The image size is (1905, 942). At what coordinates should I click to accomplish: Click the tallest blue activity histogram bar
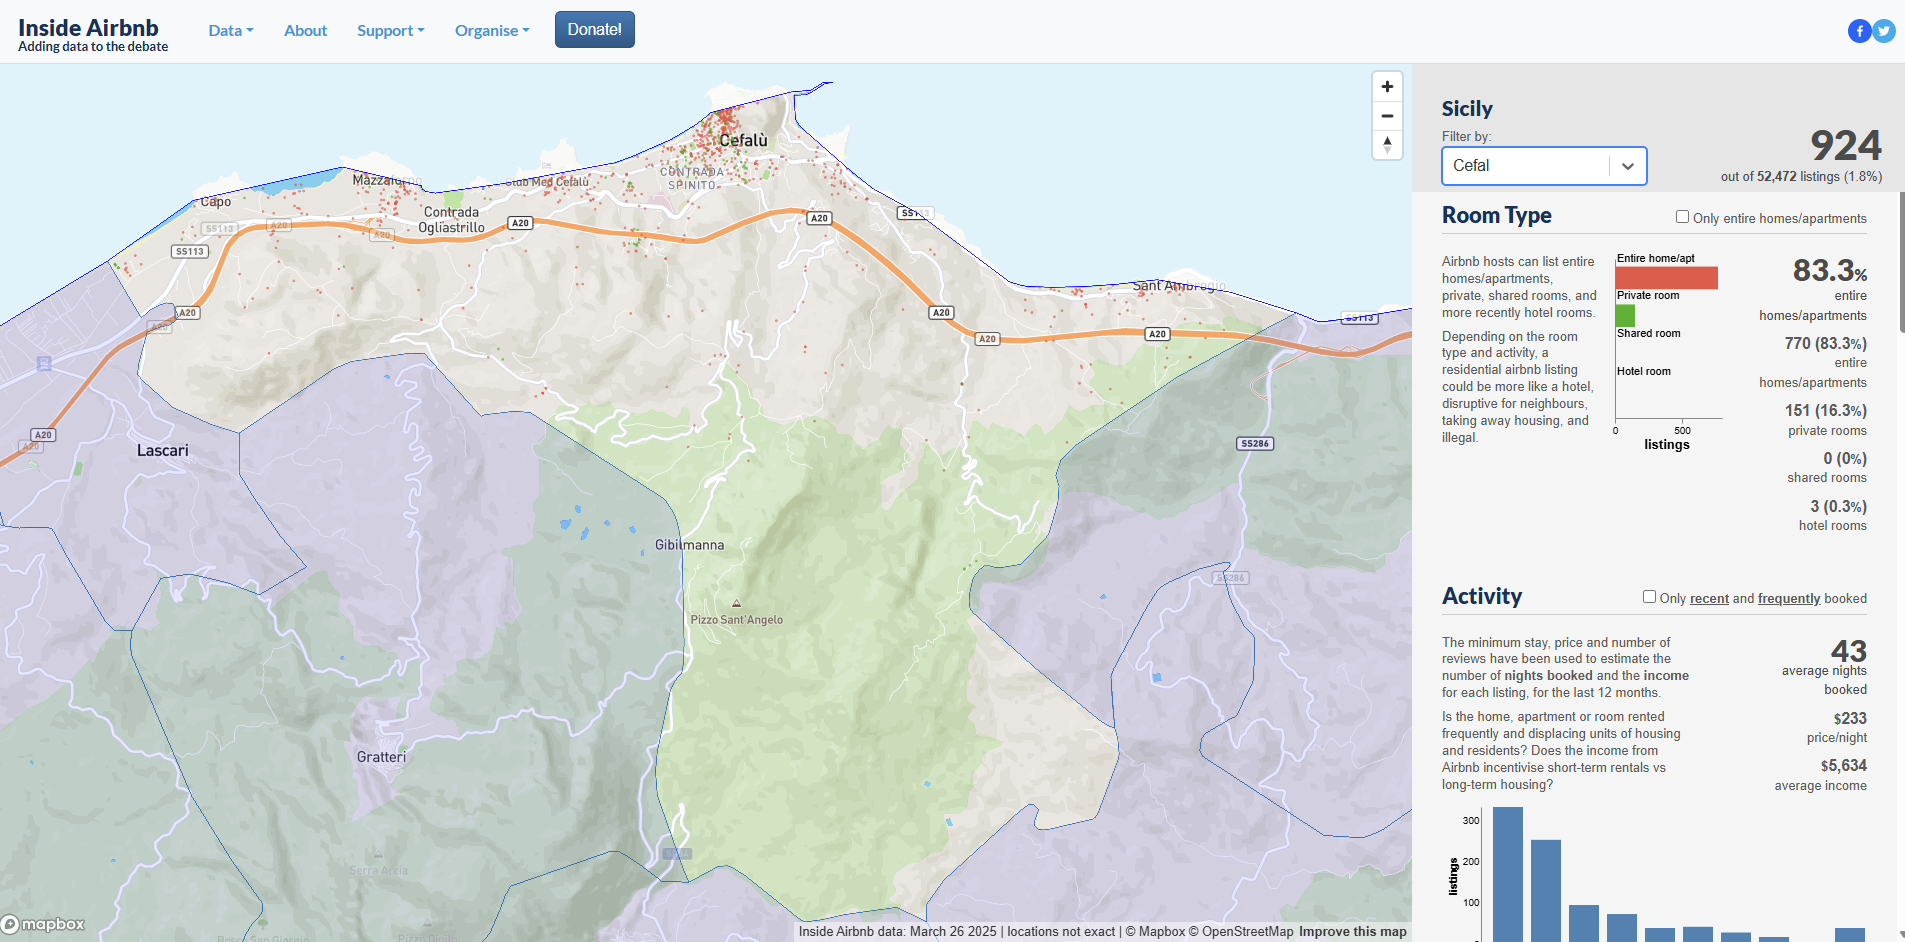(x=1508, y=874)
